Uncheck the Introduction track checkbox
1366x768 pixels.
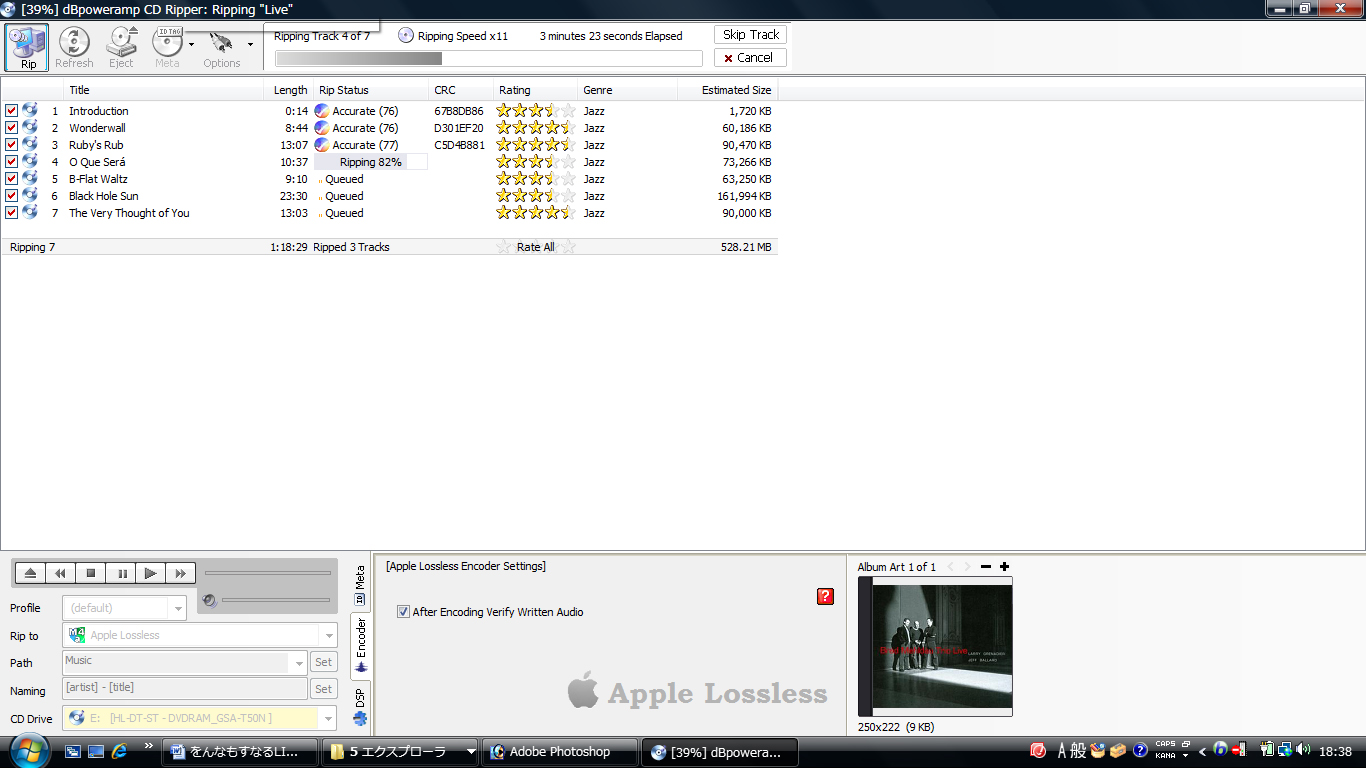point(12,111)
